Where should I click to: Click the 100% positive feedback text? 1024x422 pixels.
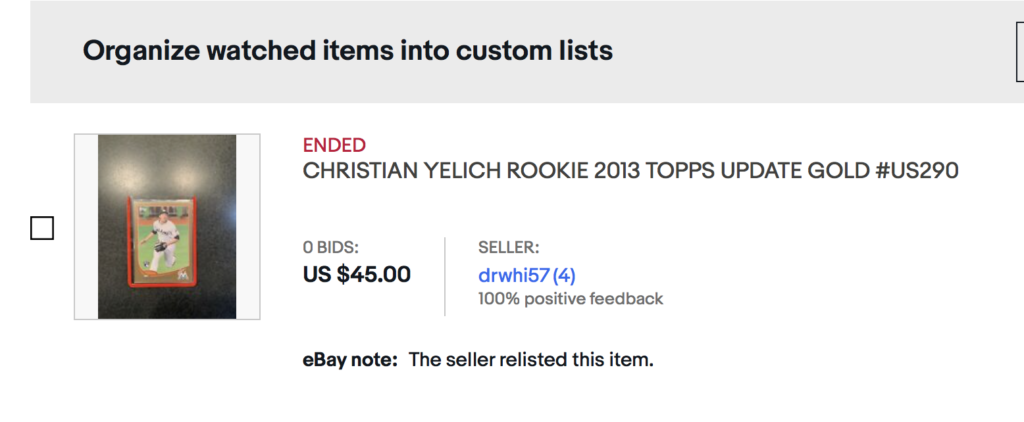[x=570, y=299]
